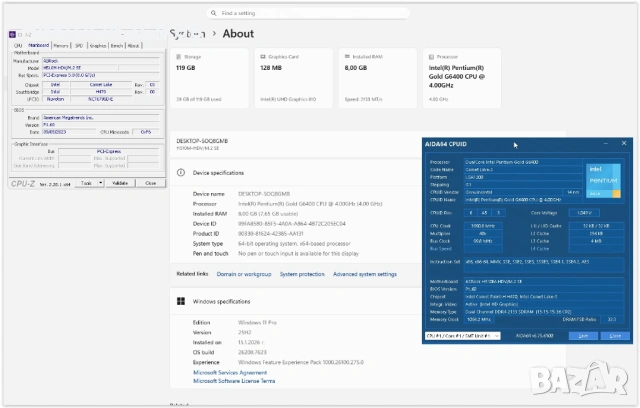Click the L3 Cache 4 MB value

[596, 241]
